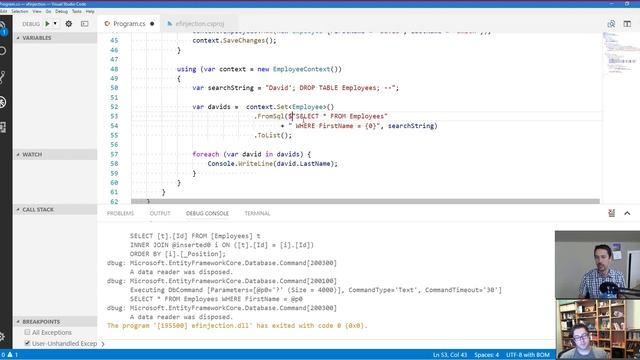Click the efinjection.csproj file icon
Image resolution: width=640 pixels, height=360 pixels.
tap(169, 24)
